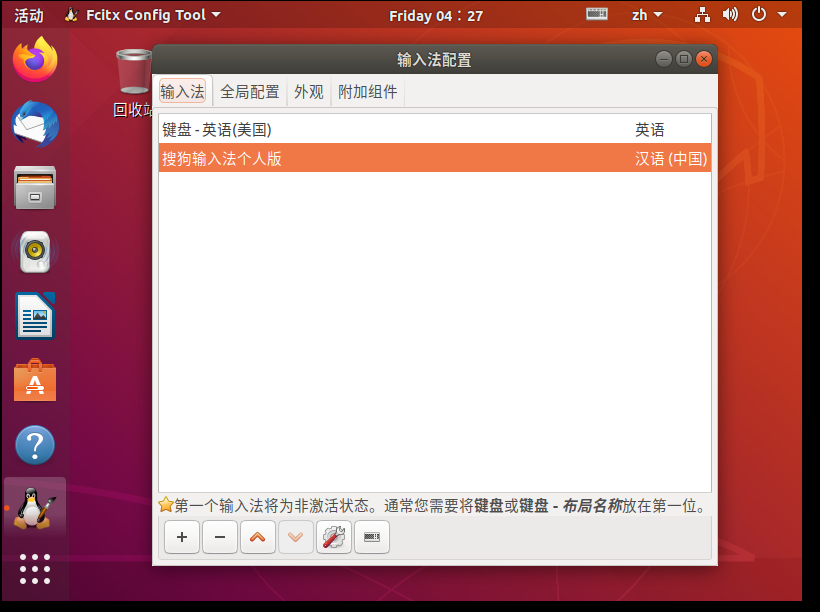Open Files manager from the dock
820x612 pixels.
35,188
